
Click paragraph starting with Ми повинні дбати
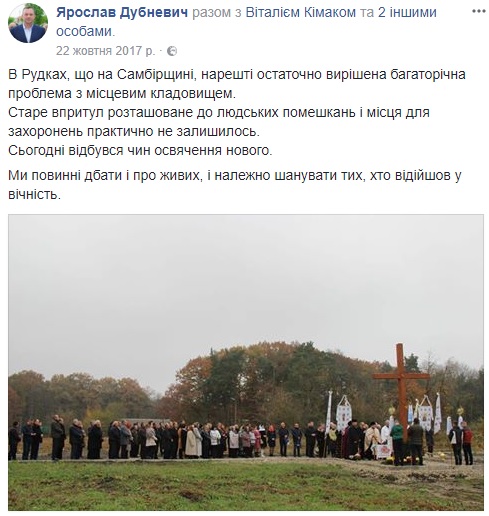(235, 185)
